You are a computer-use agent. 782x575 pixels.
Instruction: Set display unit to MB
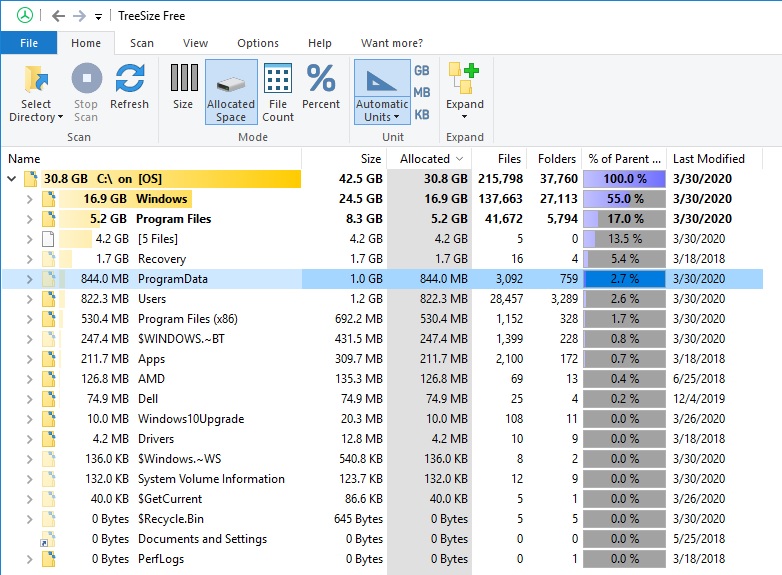click(x=421, y=92)
